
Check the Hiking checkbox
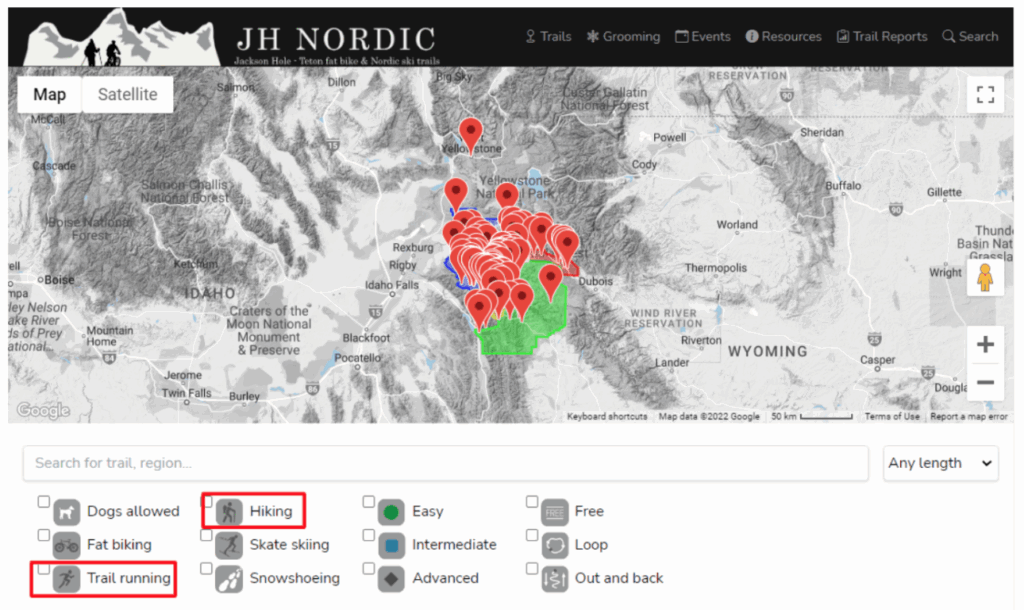point(207,502)
